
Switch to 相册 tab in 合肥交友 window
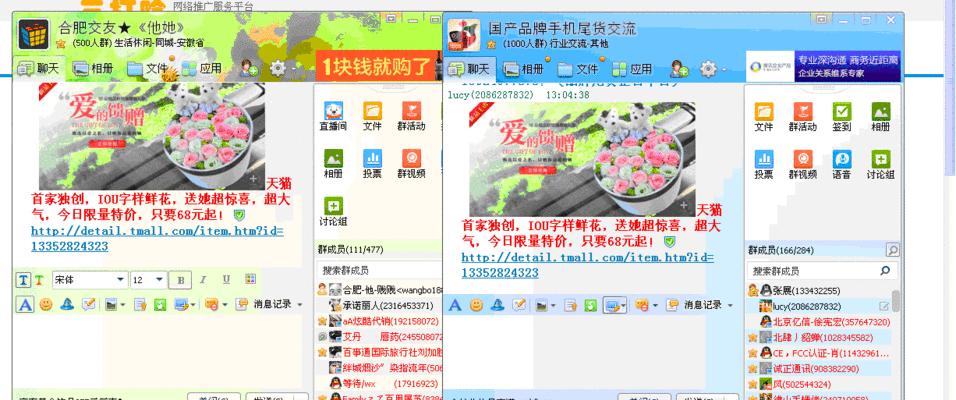pyautogui.click(x=93, y=68)
